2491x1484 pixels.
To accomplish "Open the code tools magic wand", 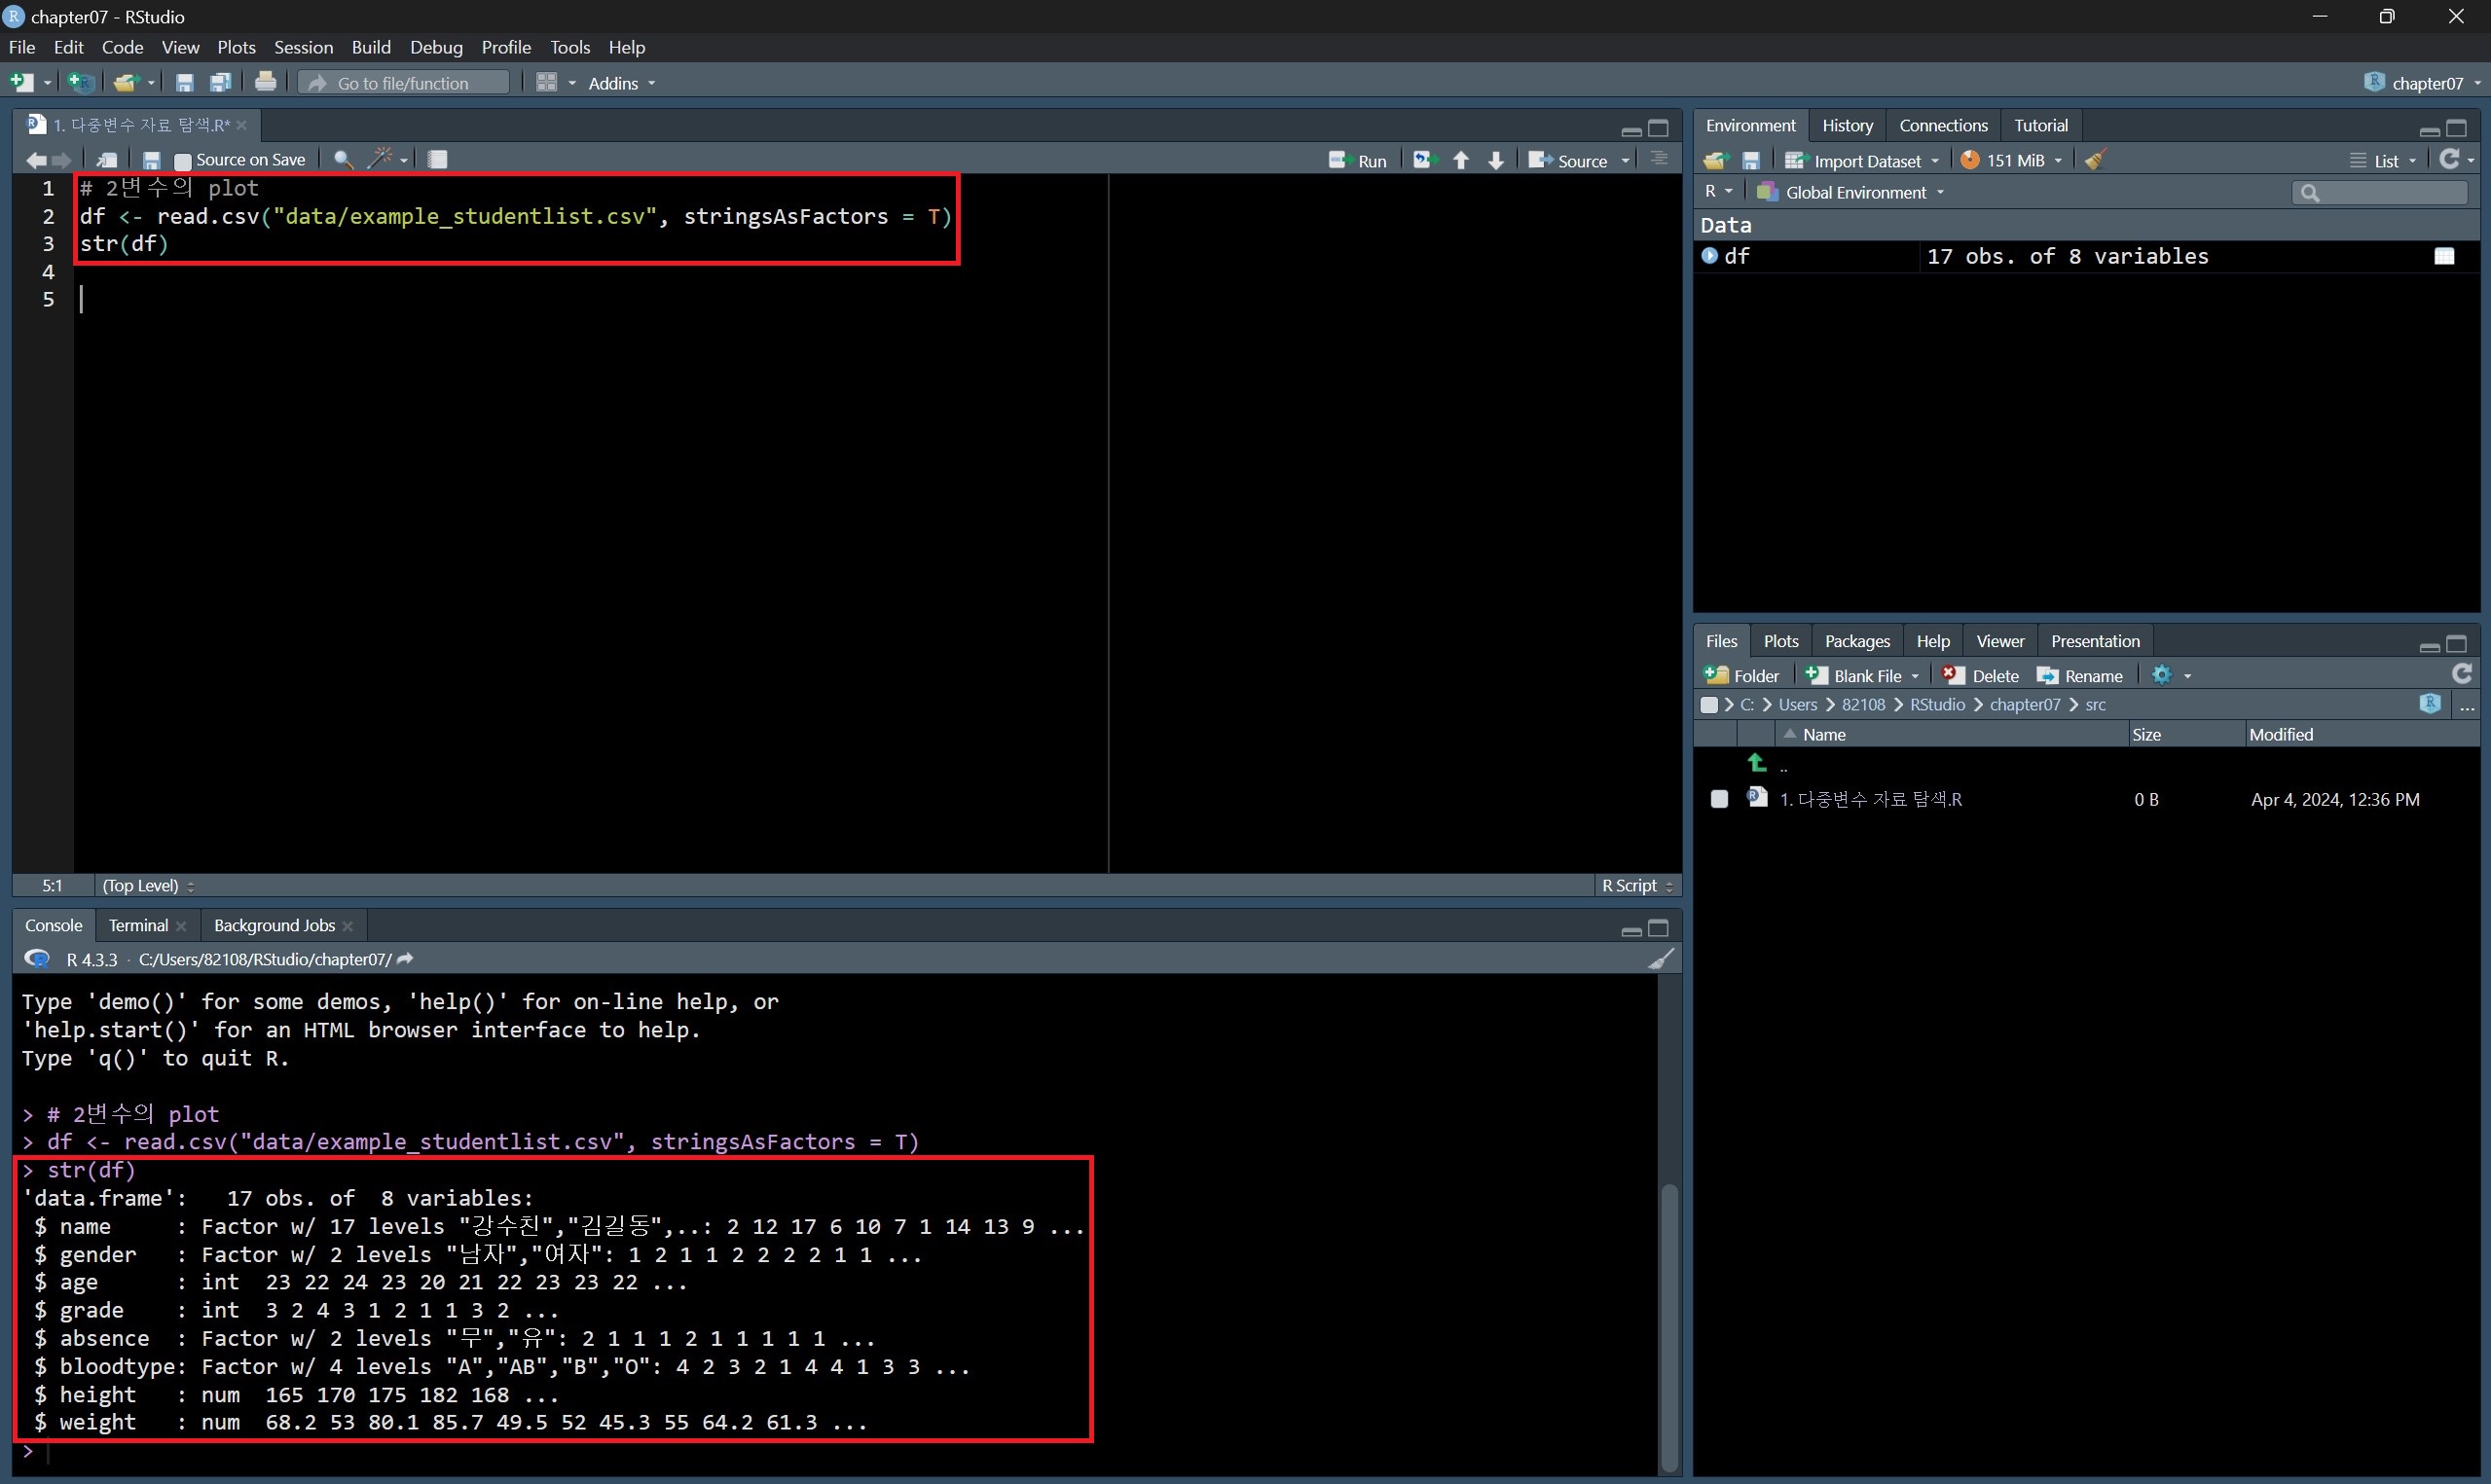I will click(x=381, y=159).
